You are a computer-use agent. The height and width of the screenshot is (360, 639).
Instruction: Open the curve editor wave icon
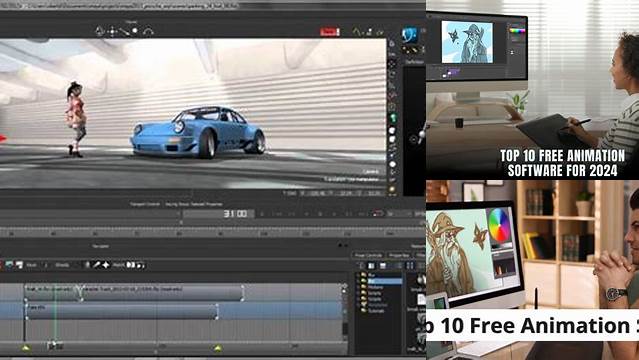tap(357, 31)
